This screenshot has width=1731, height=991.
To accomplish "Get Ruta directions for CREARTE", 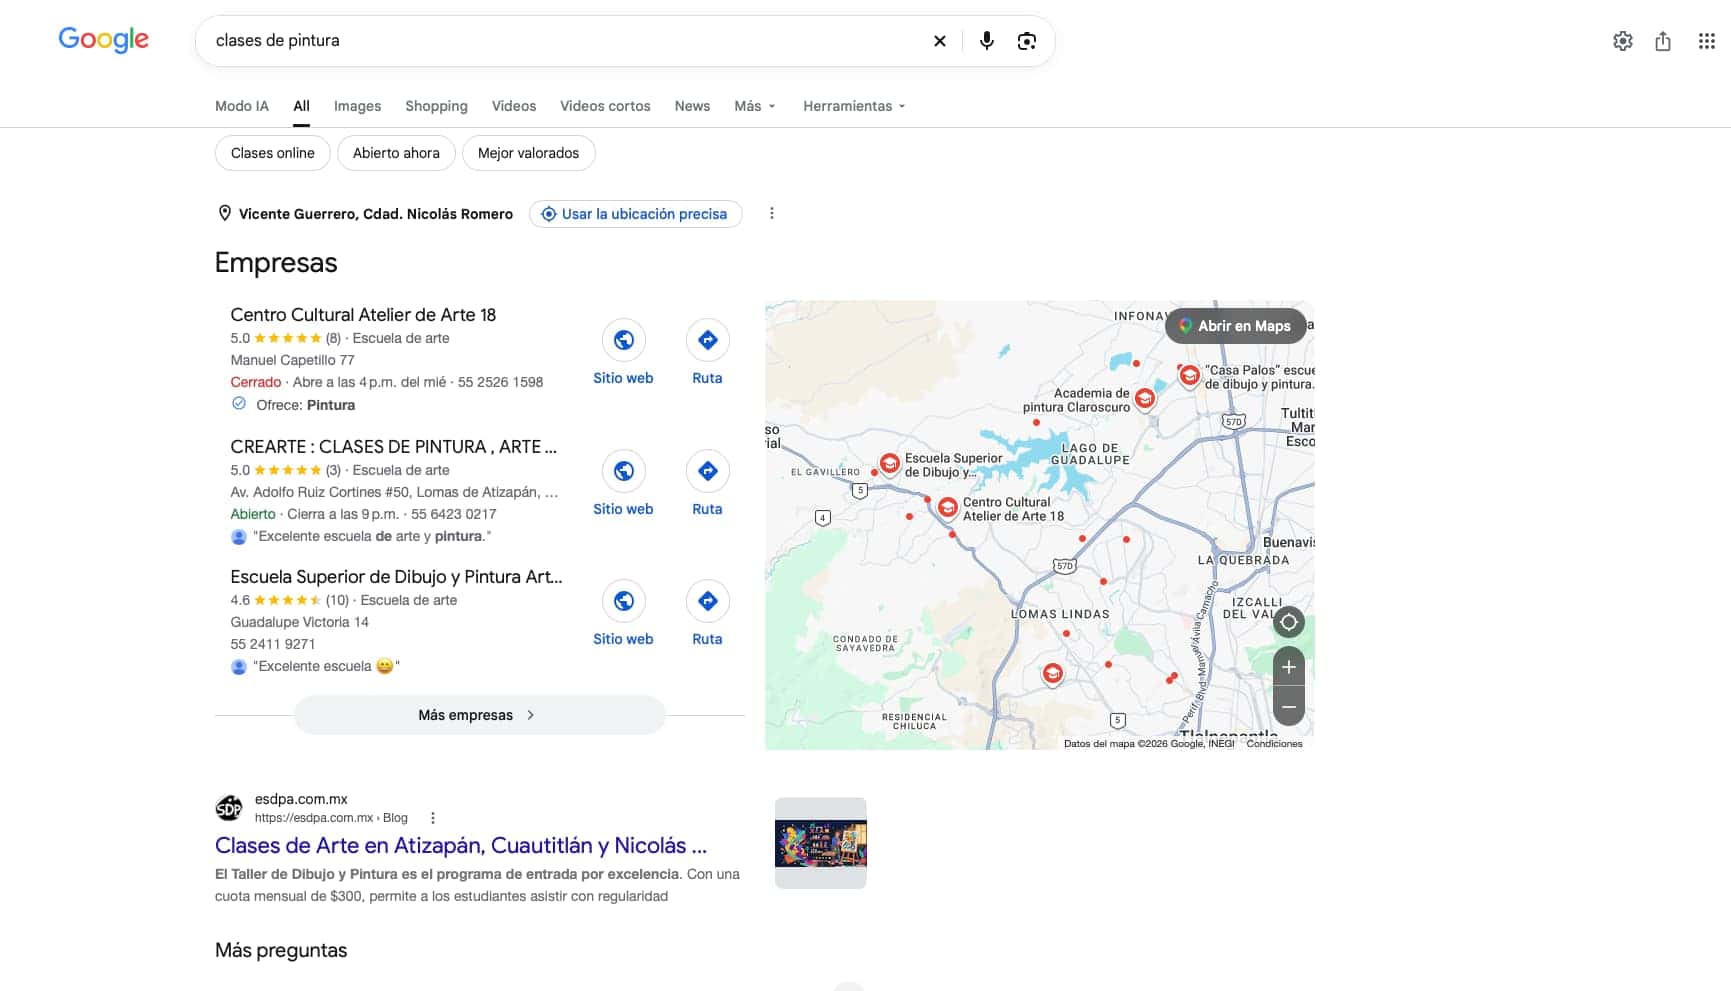I will [x=707, y=471].
